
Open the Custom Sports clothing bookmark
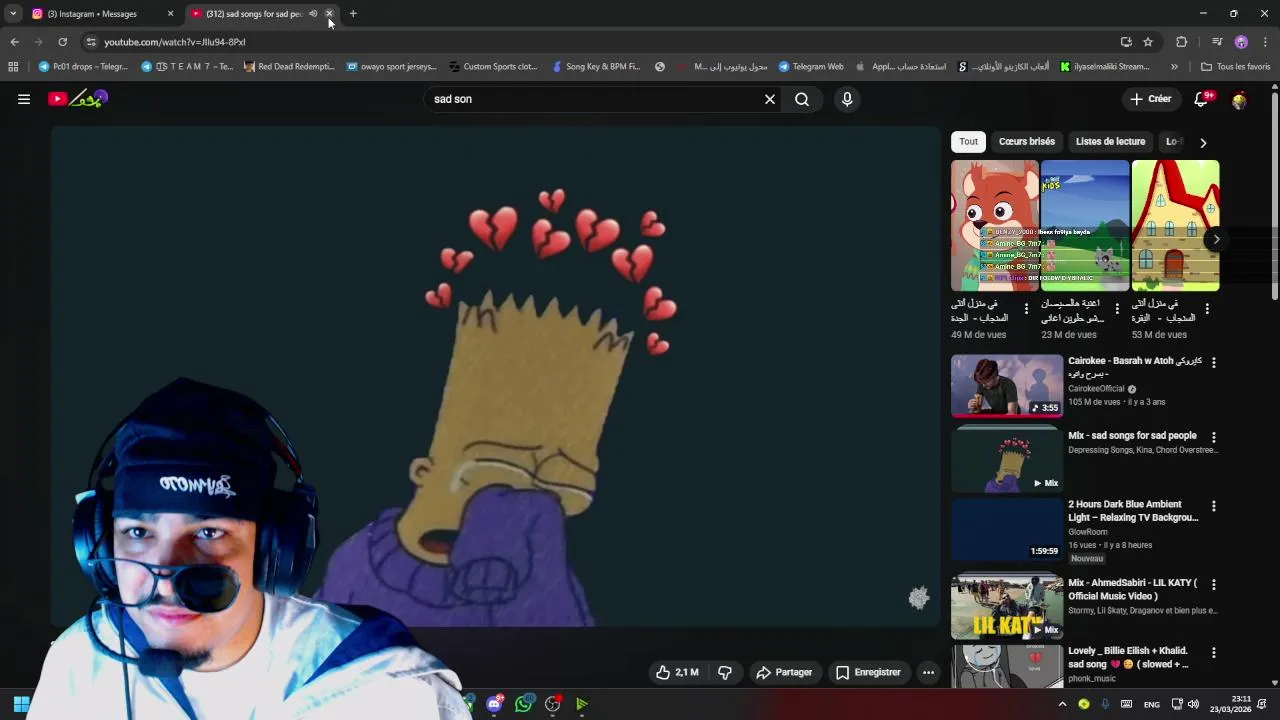pyautogui.click(x=494, y=67)
